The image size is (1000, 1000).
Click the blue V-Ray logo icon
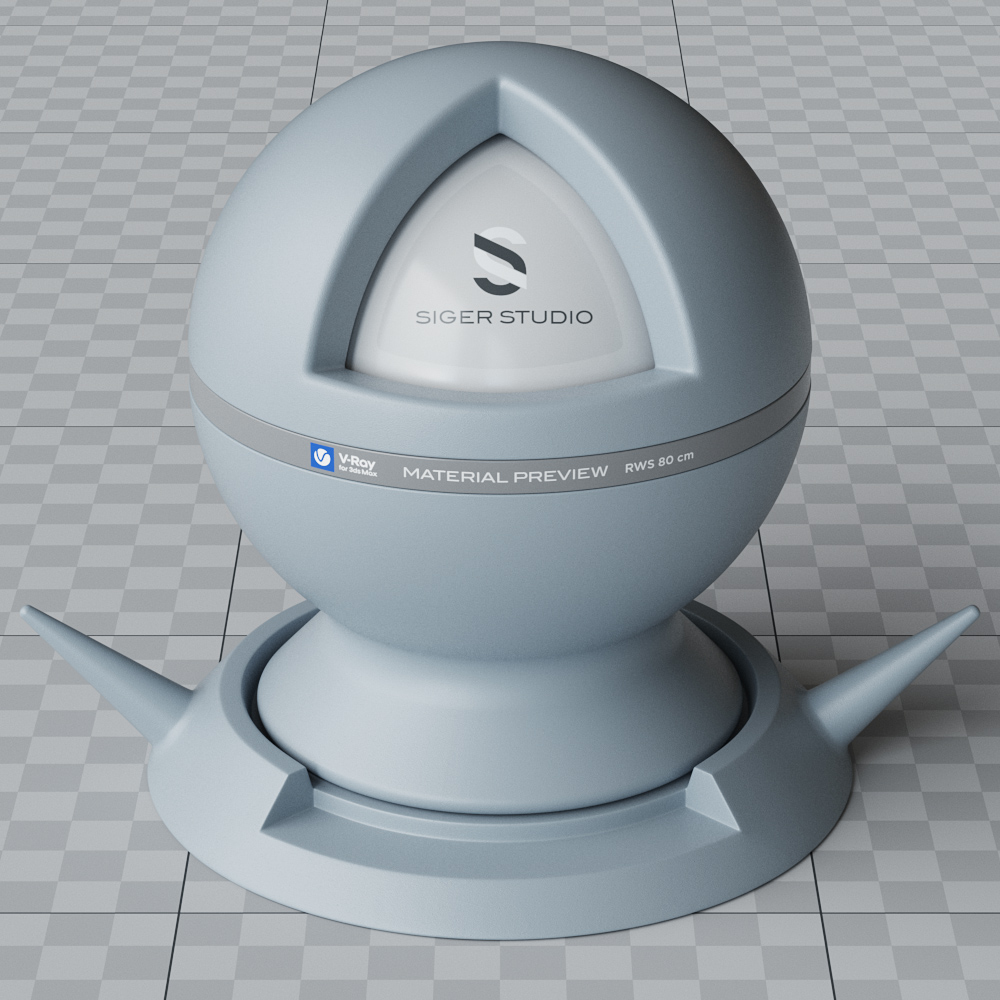point(322,458)
